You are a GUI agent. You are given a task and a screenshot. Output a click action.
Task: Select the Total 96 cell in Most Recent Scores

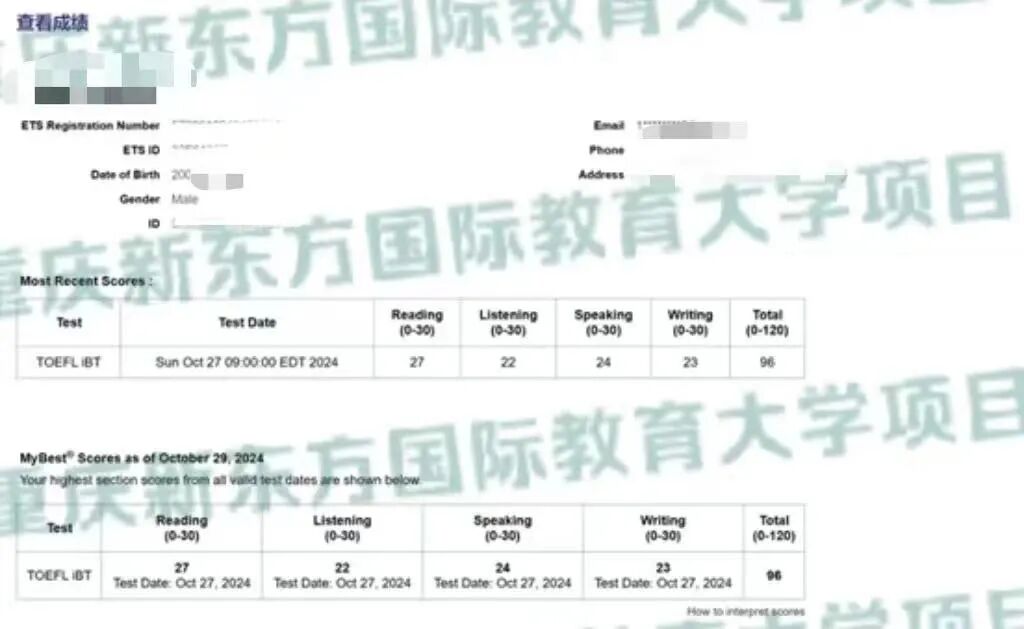[767, 363]
